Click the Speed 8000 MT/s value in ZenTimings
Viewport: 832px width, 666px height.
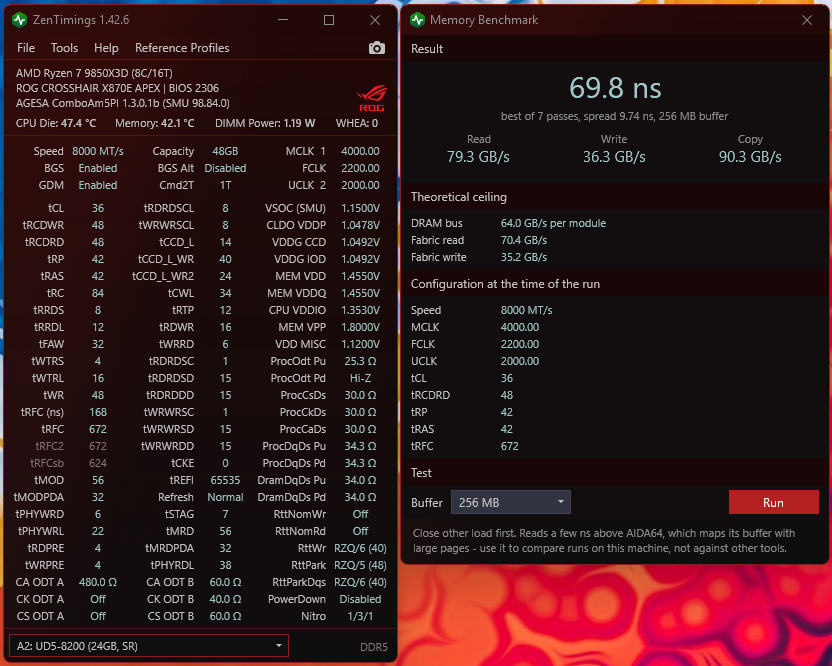98,151
